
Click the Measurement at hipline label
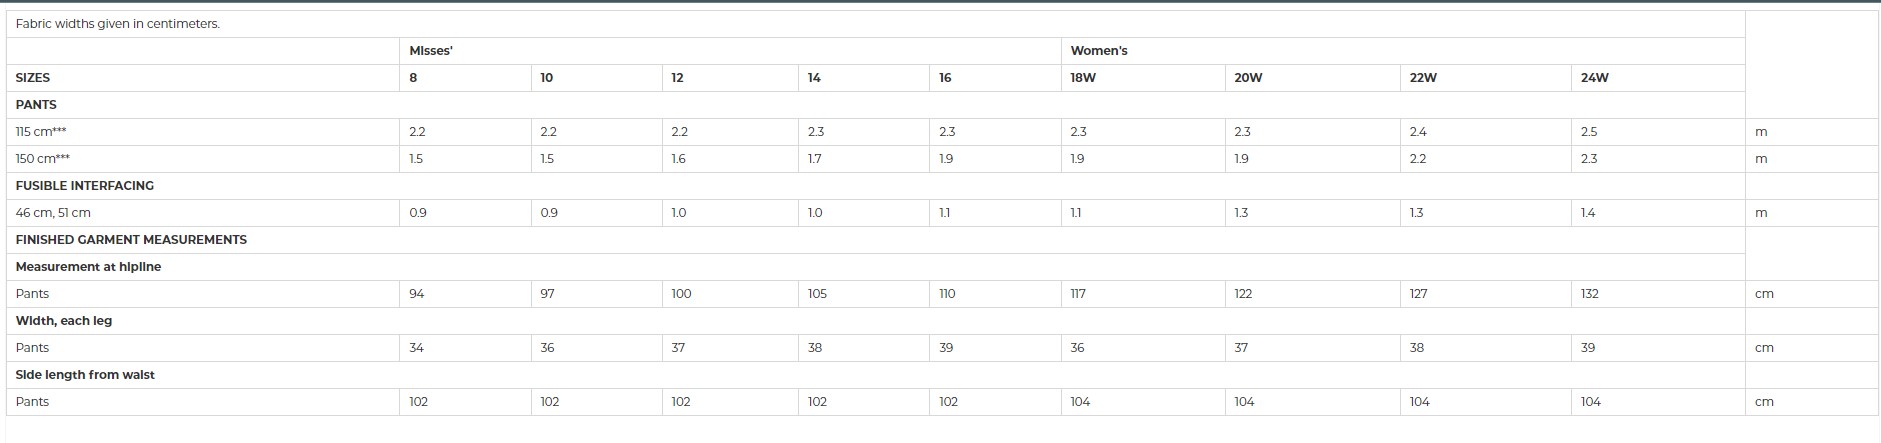coord(88,267)
